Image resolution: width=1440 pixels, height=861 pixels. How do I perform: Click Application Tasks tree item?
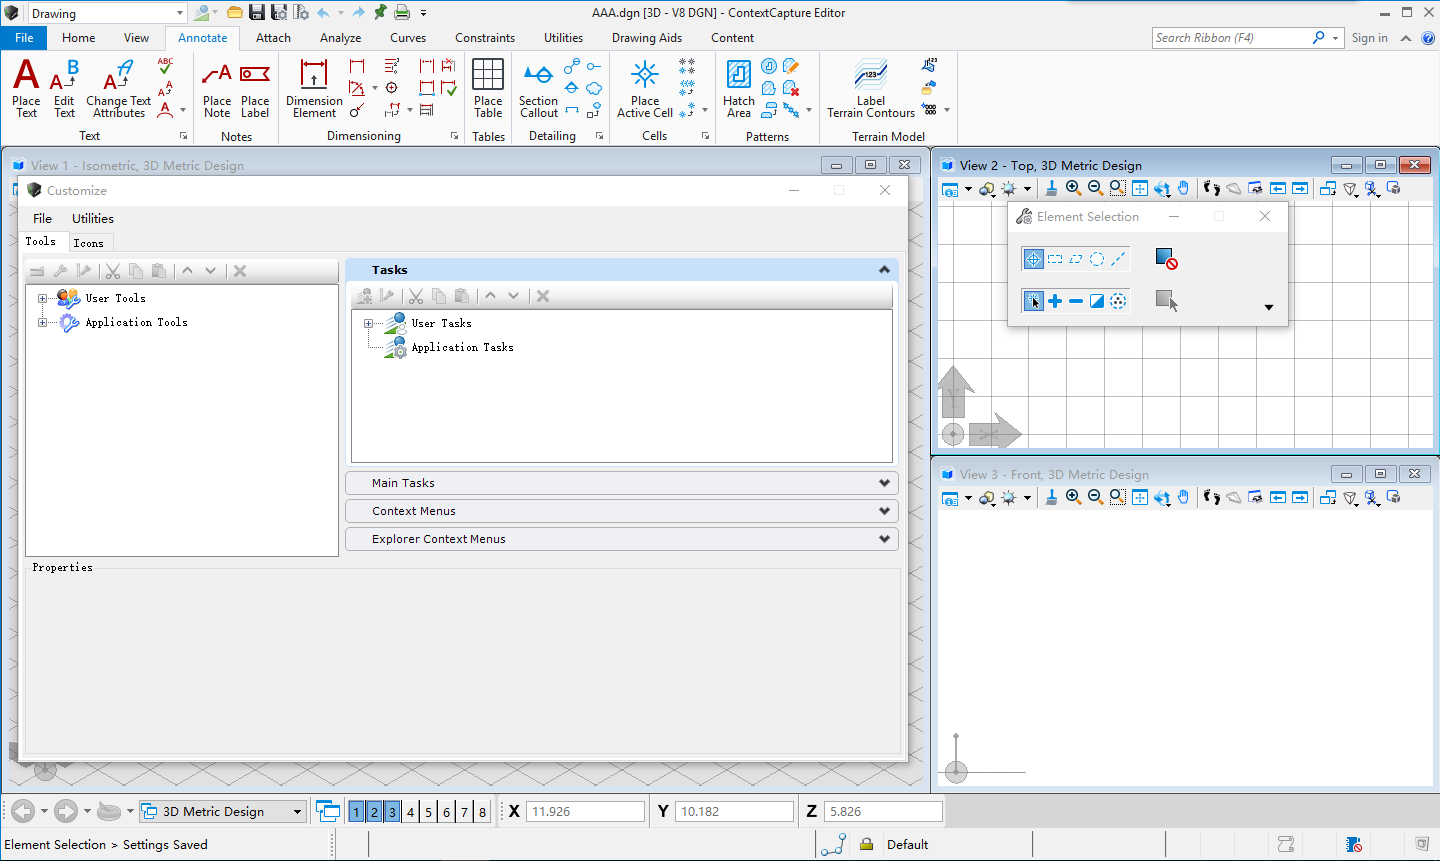[x=462, y=347]
